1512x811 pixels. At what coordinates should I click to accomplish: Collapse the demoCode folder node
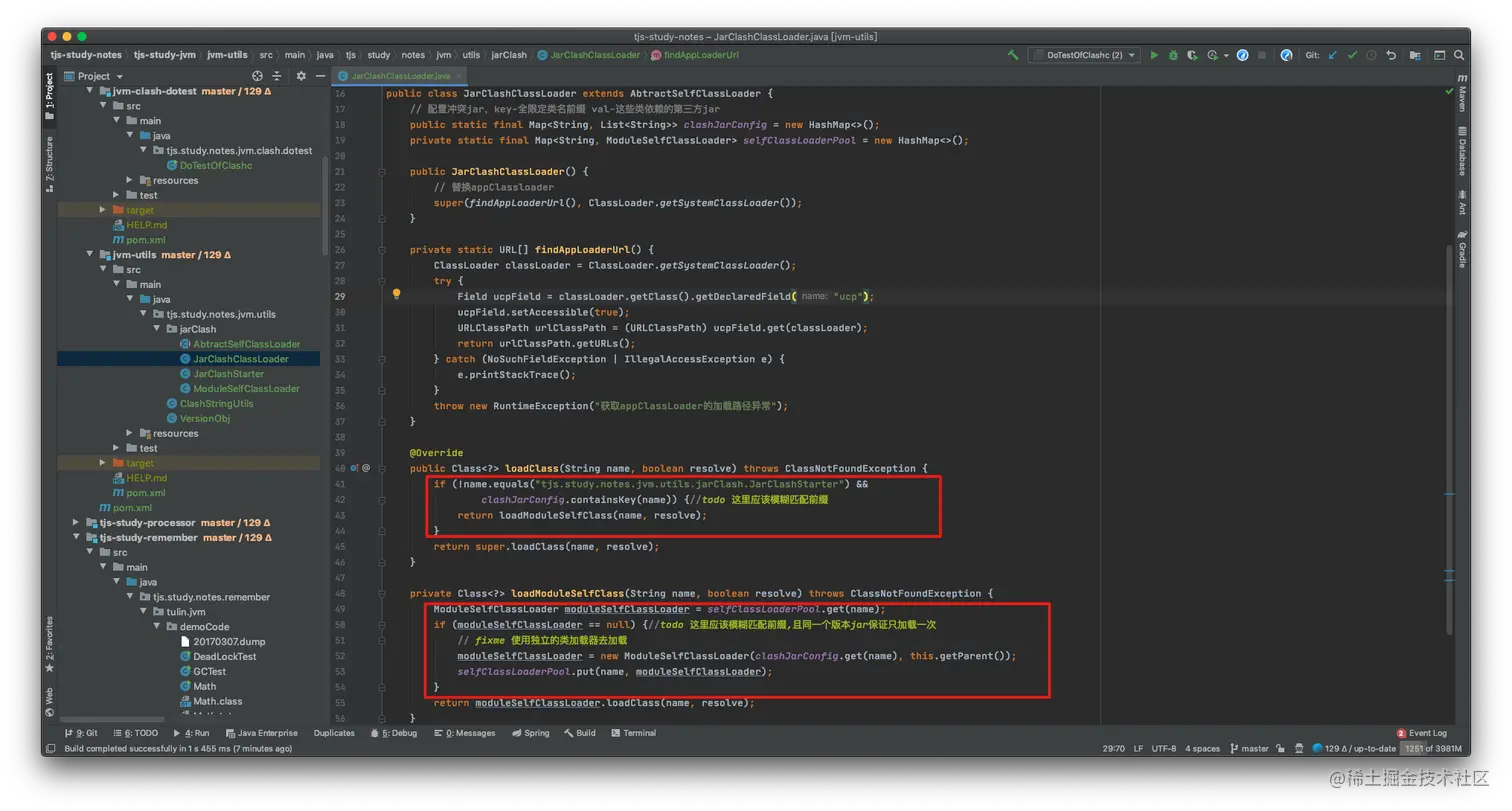click(157, 626)
